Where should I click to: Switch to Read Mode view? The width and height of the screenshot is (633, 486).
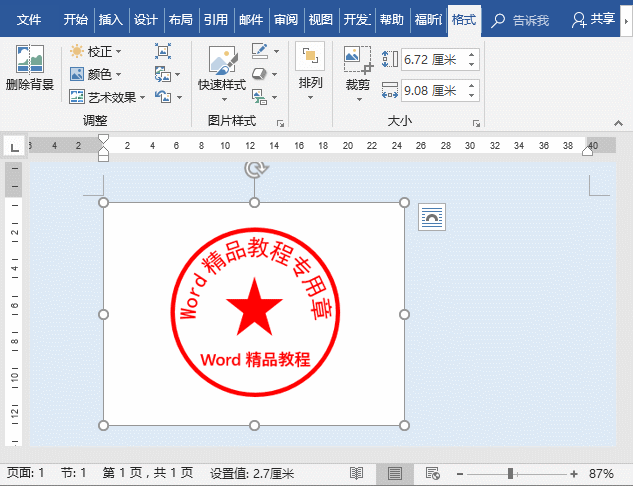coord(356,473)
